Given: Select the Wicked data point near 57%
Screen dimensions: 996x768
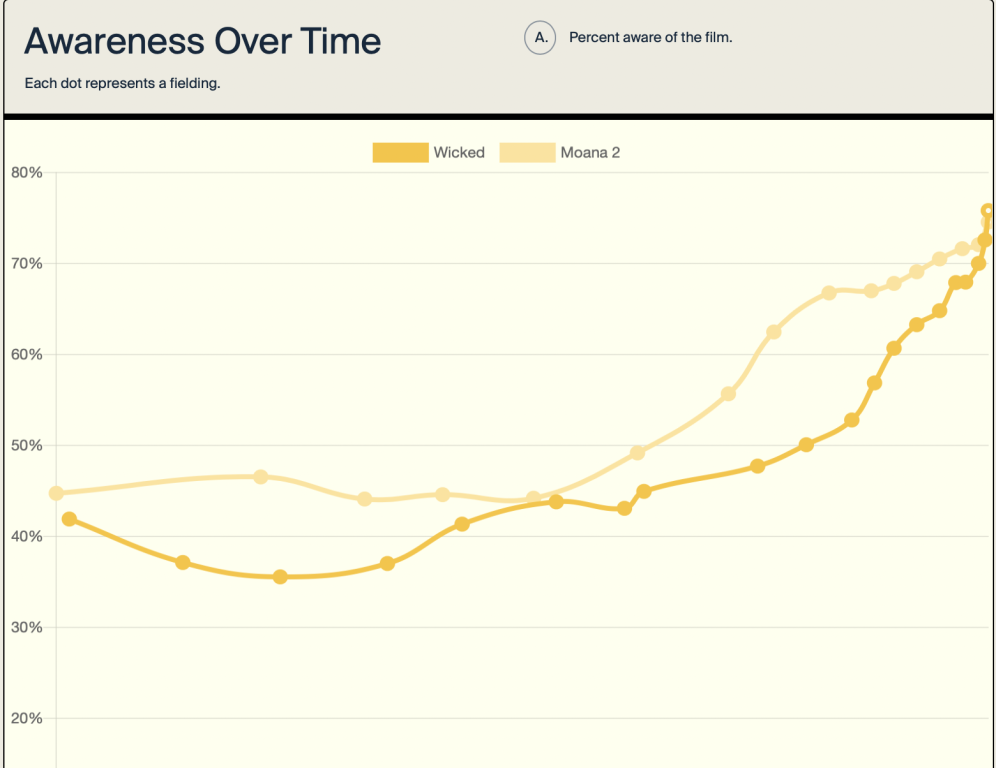Looking at the screenshot, I should tap(874, 383).
